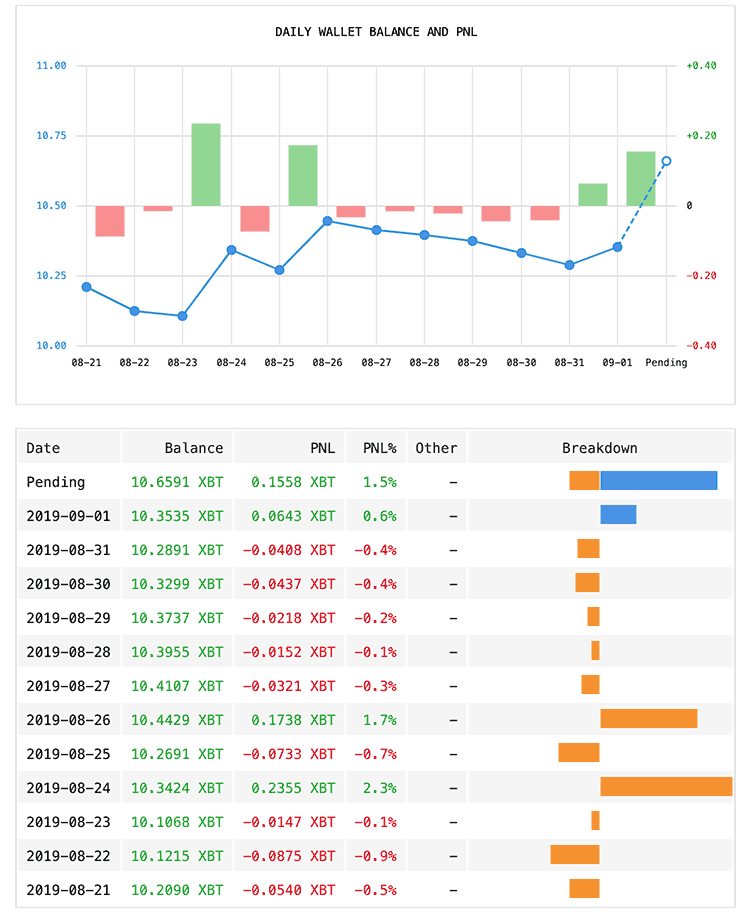
Task: Click the PNL% value -0.9%
Action: click(376, 856)
